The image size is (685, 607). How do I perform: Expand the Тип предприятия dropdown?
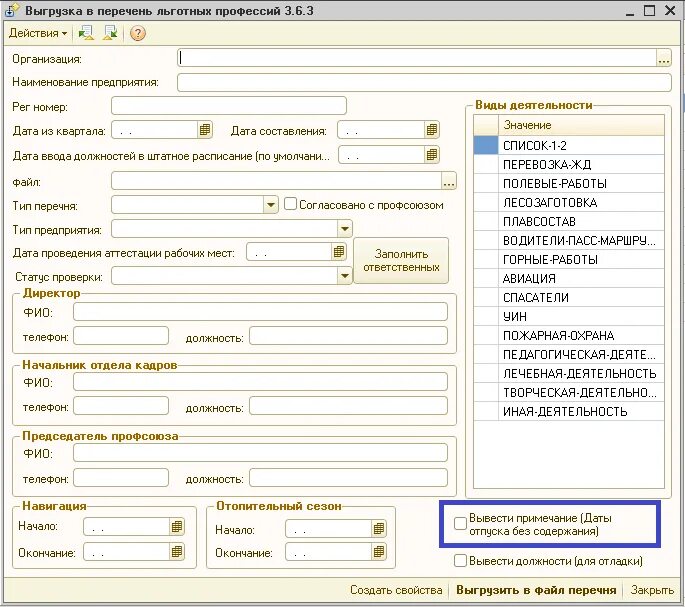pos(345,229)
